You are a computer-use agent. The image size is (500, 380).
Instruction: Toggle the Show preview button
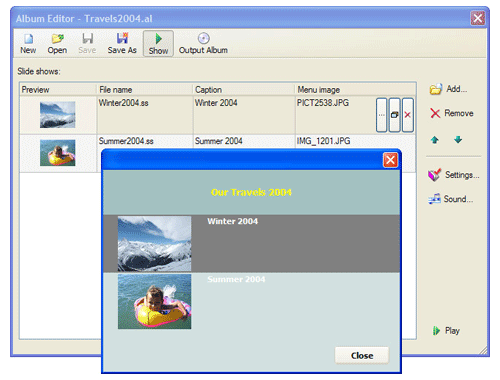click(158, 44)
